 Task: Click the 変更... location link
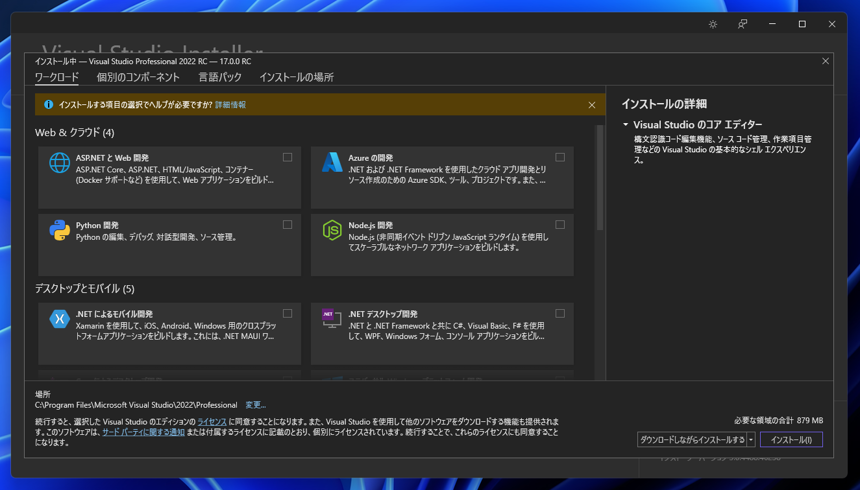(x=256, y=405)
